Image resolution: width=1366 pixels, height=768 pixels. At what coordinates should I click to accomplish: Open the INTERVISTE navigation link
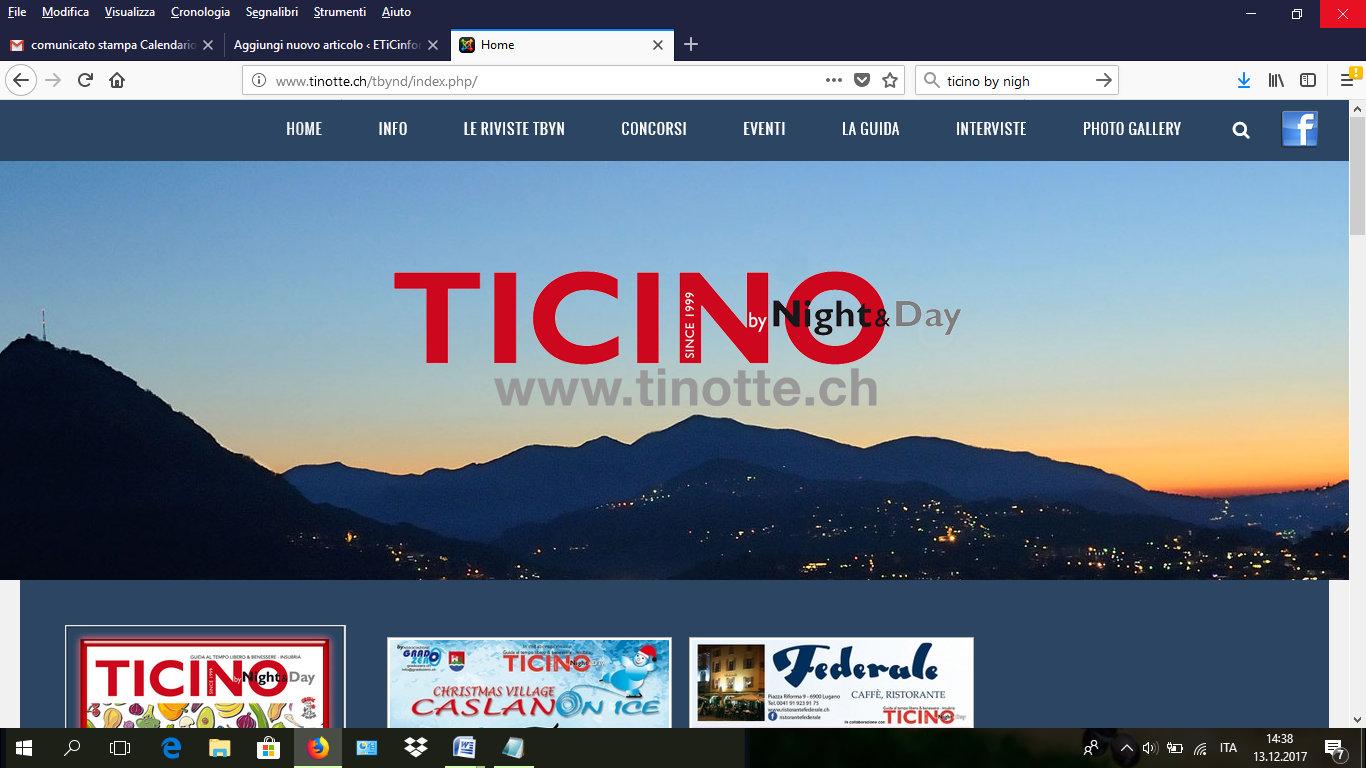click(991, 129)
